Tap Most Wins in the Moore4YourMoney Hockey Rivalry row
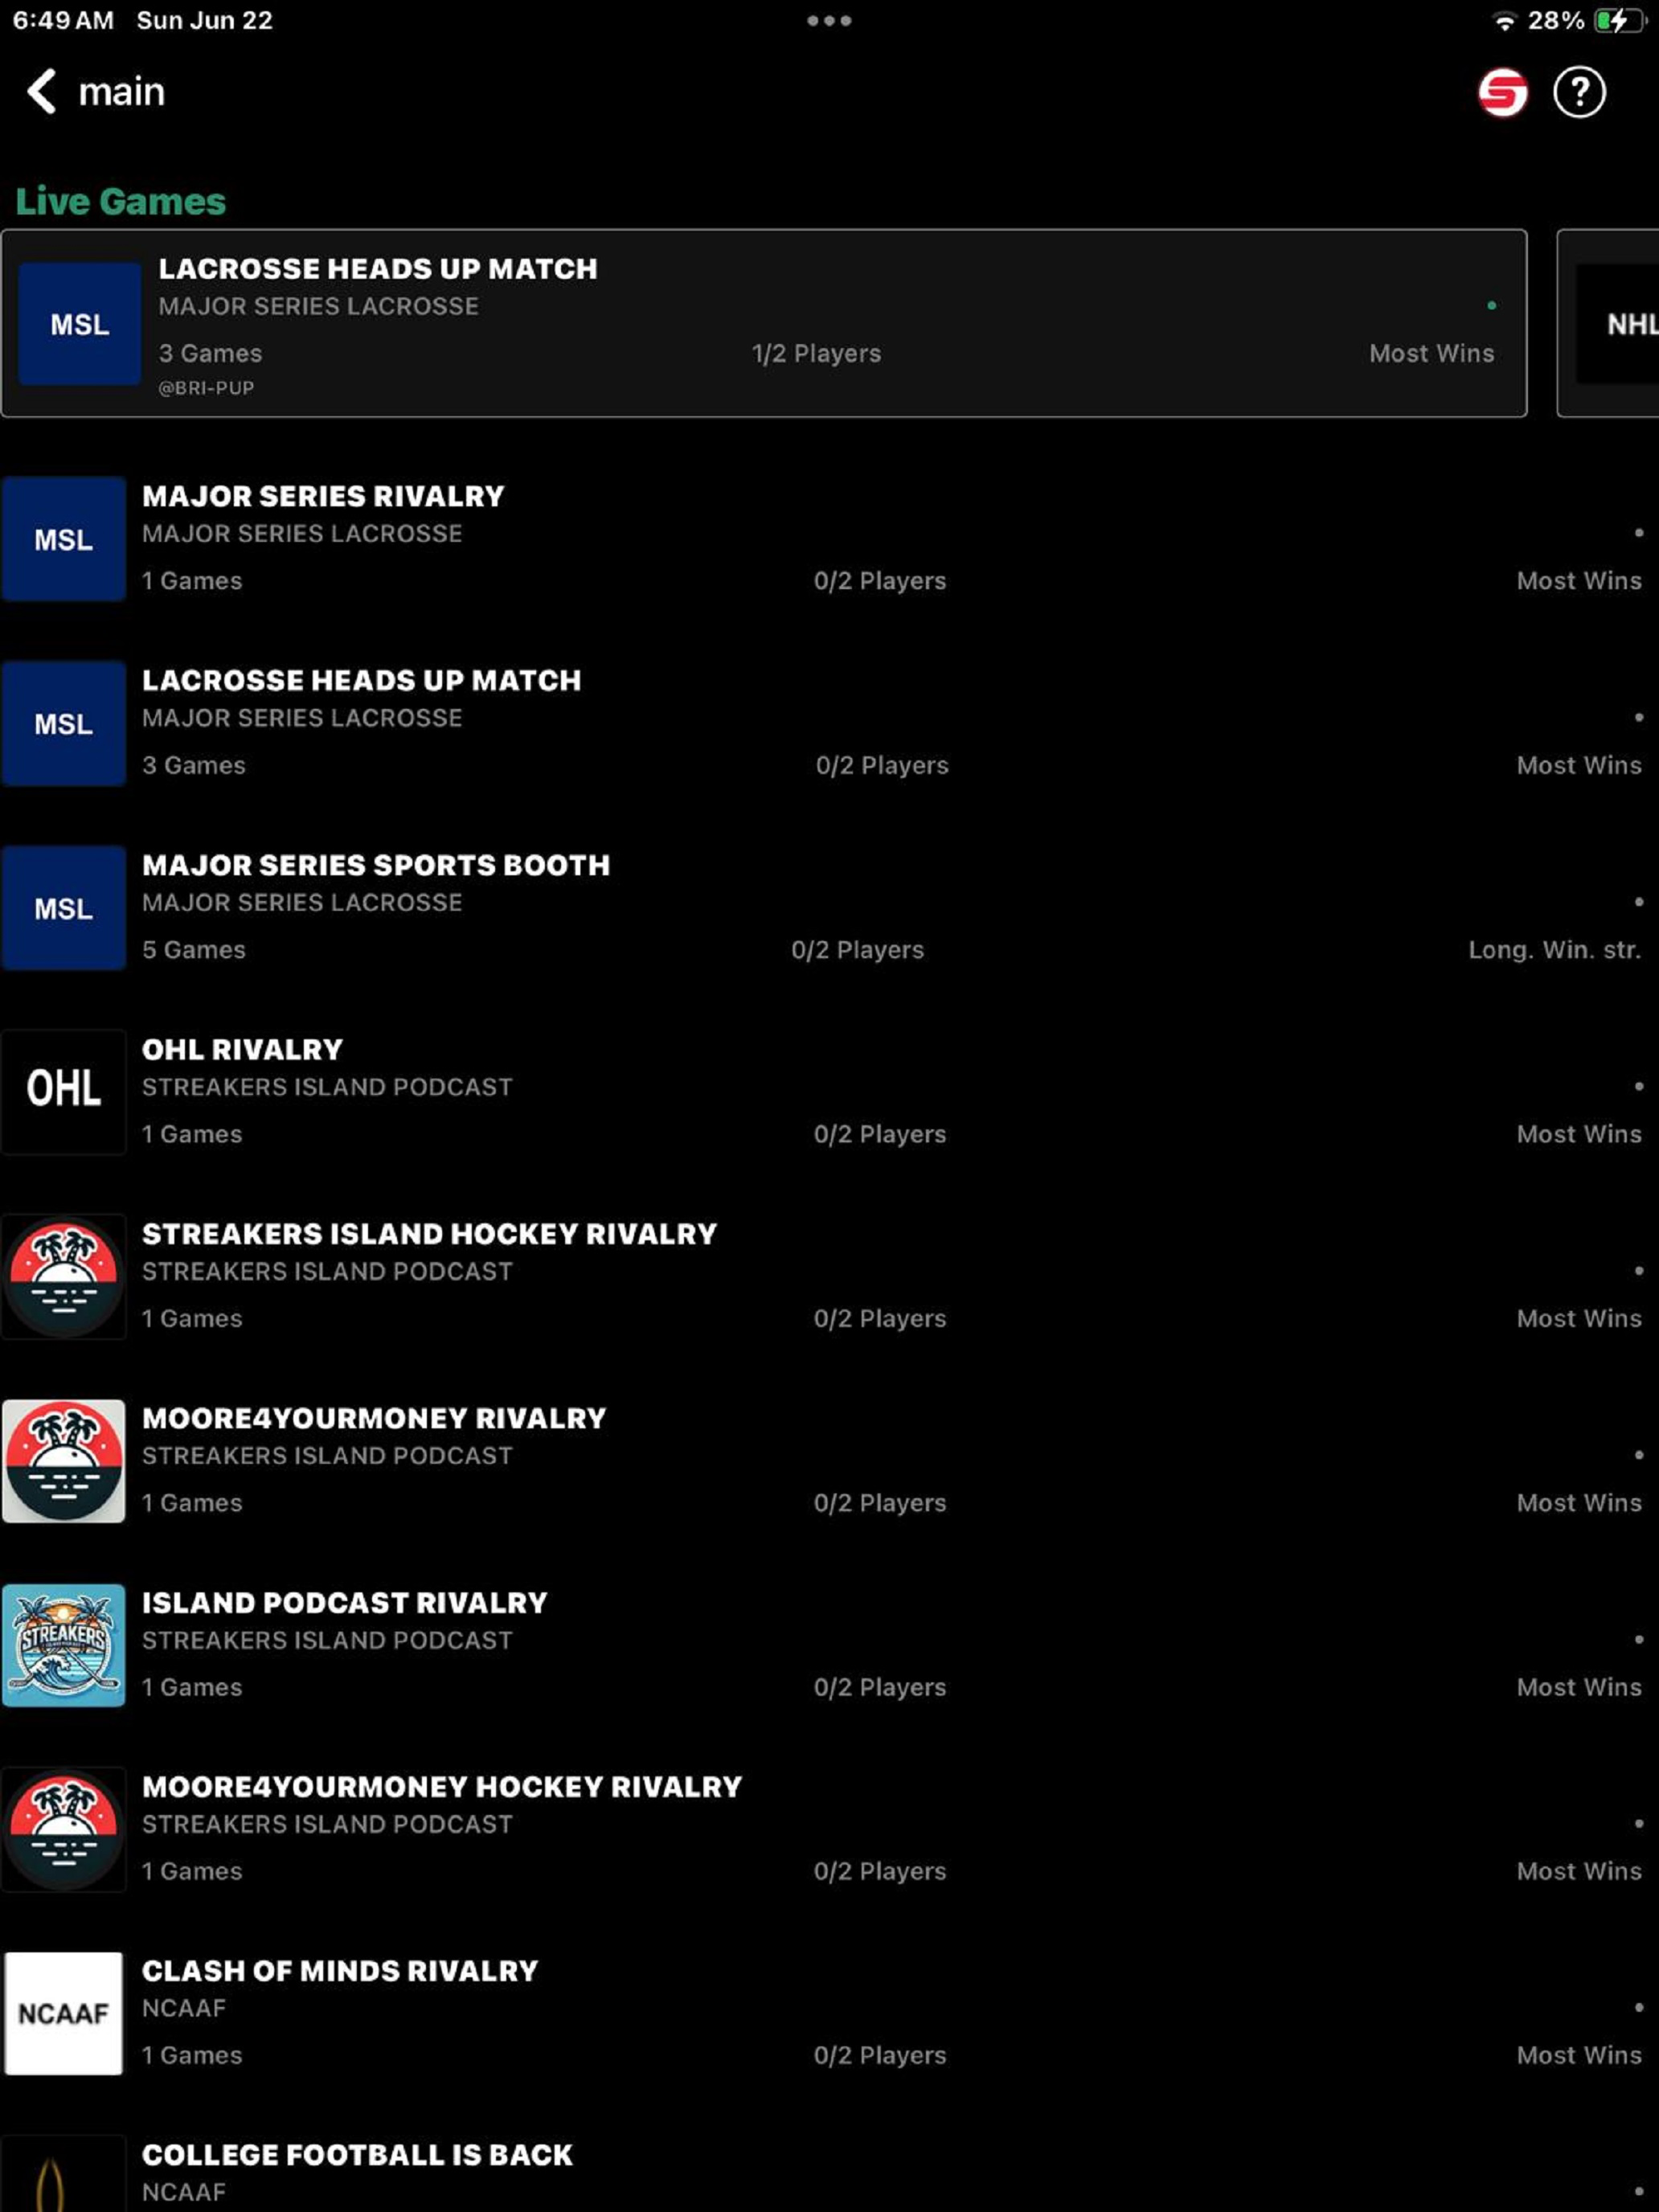The width and height of the screenshot is (1659, 2212). coord(1579,1871)
